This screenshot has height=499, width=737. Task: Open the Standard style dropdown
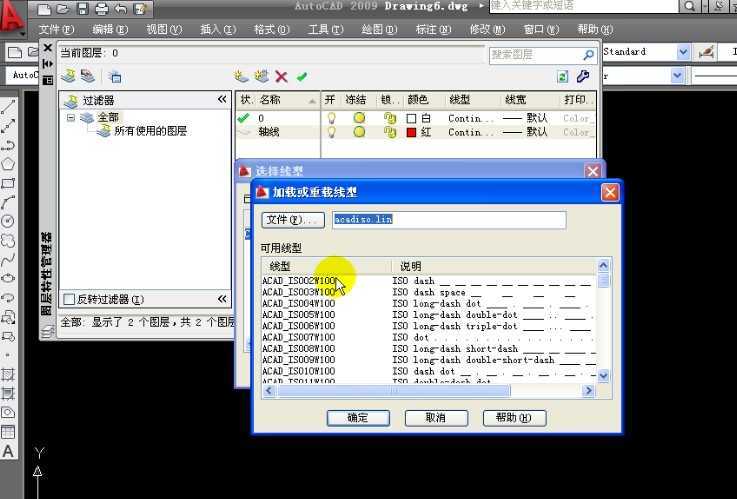[x=683, y=52]
